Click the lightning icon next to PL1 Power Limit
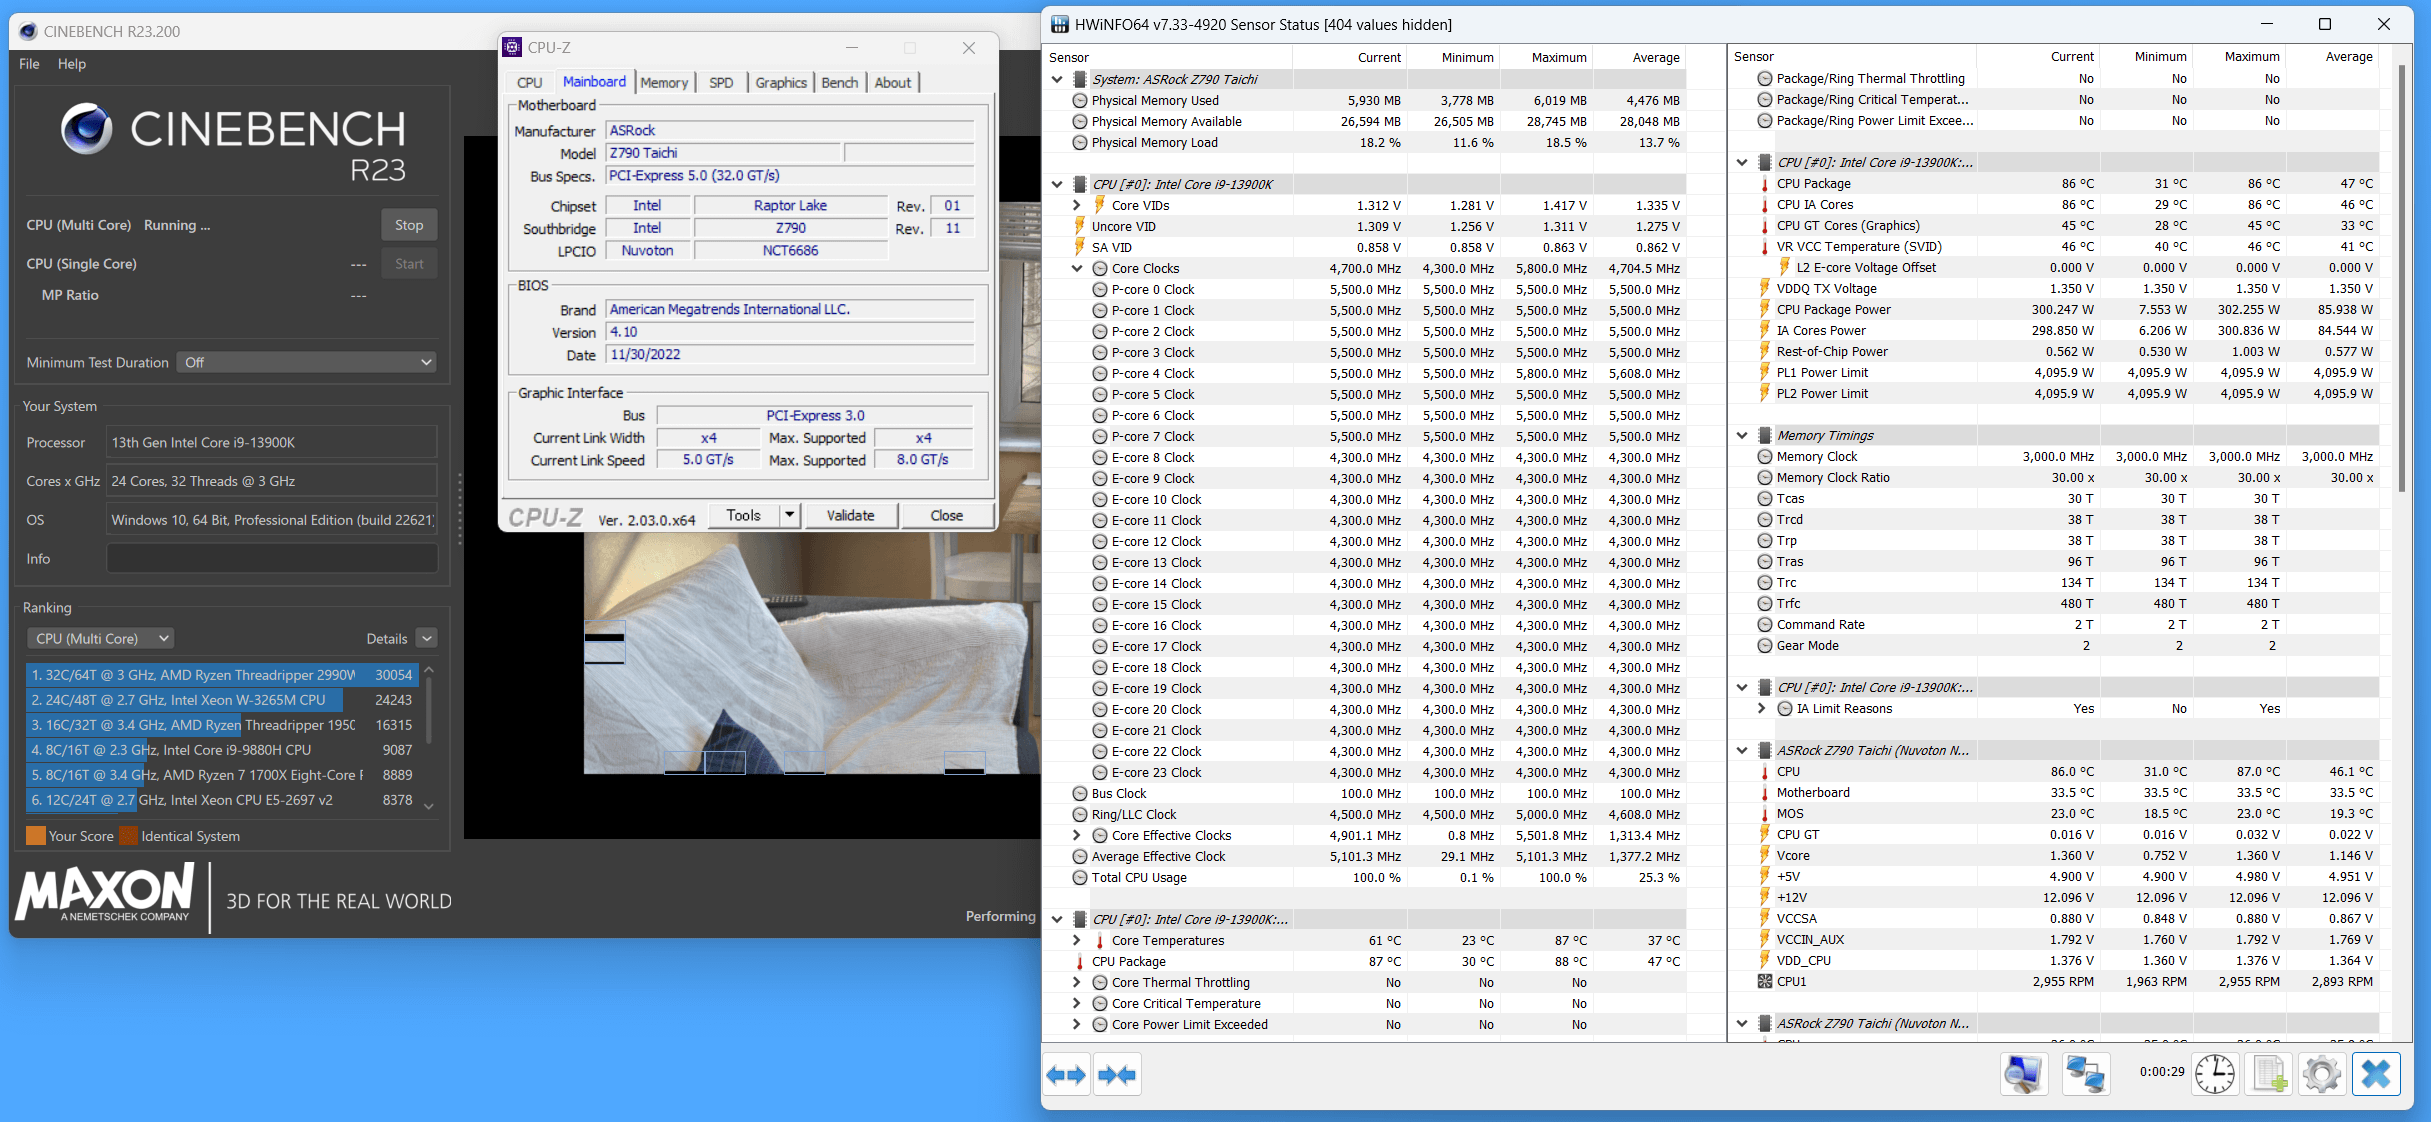2431x1122 pixels. (1765, 373)
